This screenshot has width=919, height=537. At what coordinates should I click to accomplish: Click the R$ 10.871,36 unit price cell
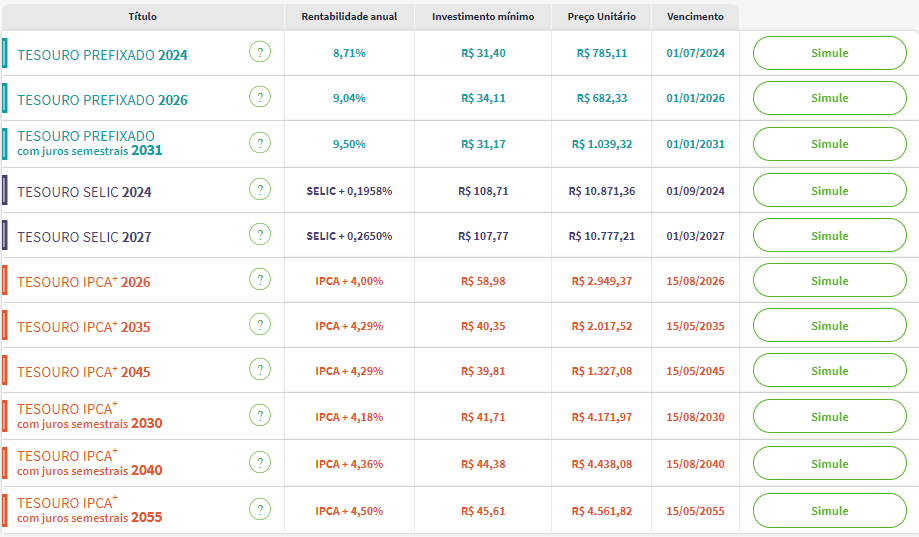point(601,191)
